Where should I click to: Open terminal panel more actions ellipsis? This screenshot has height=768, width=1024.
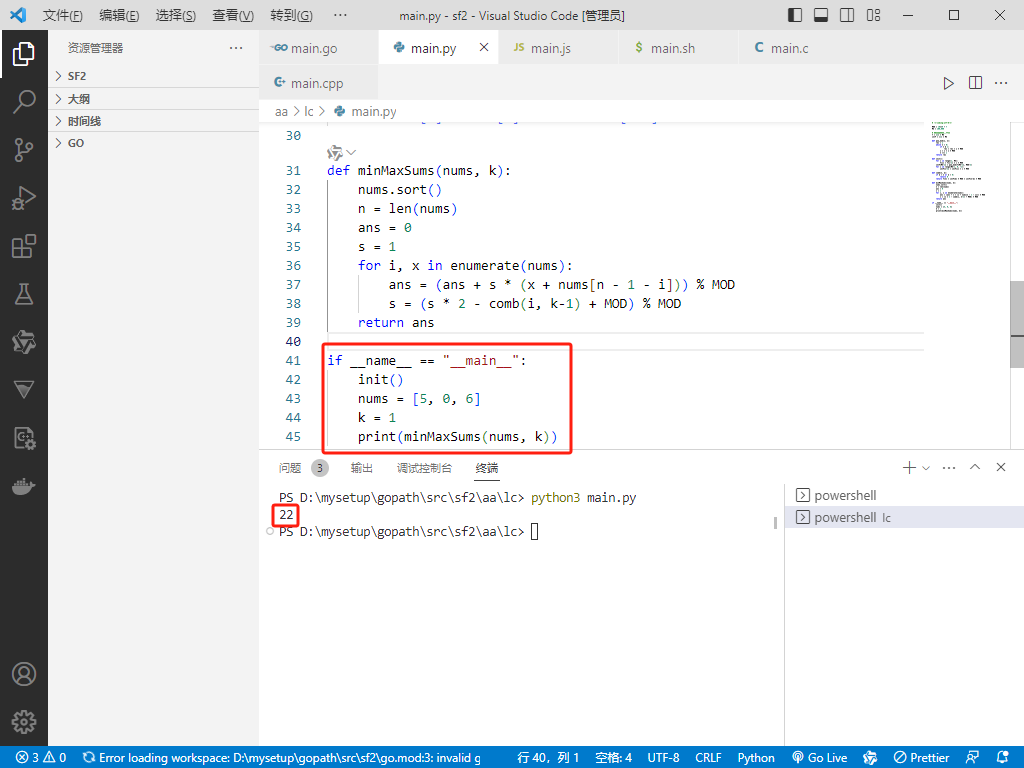coord(949,468)
